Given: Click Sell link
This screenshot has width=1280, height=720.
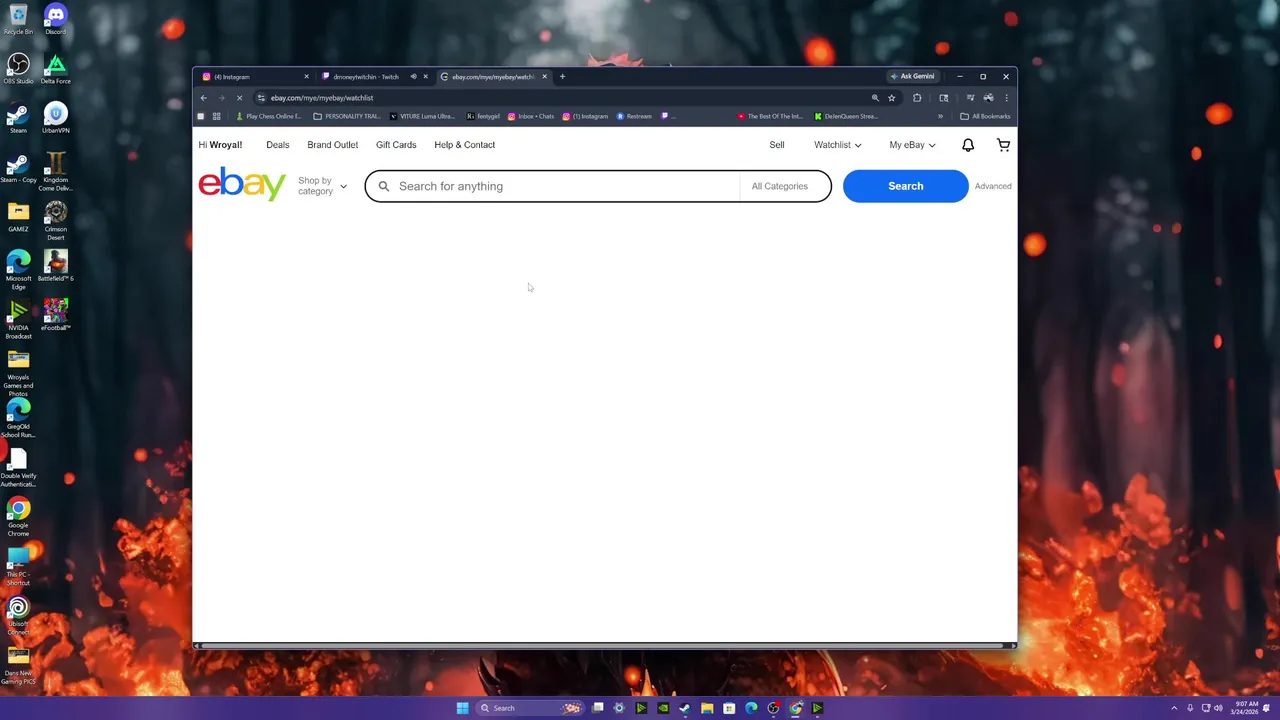Looking at the screenshot, I should click(777, 145).
